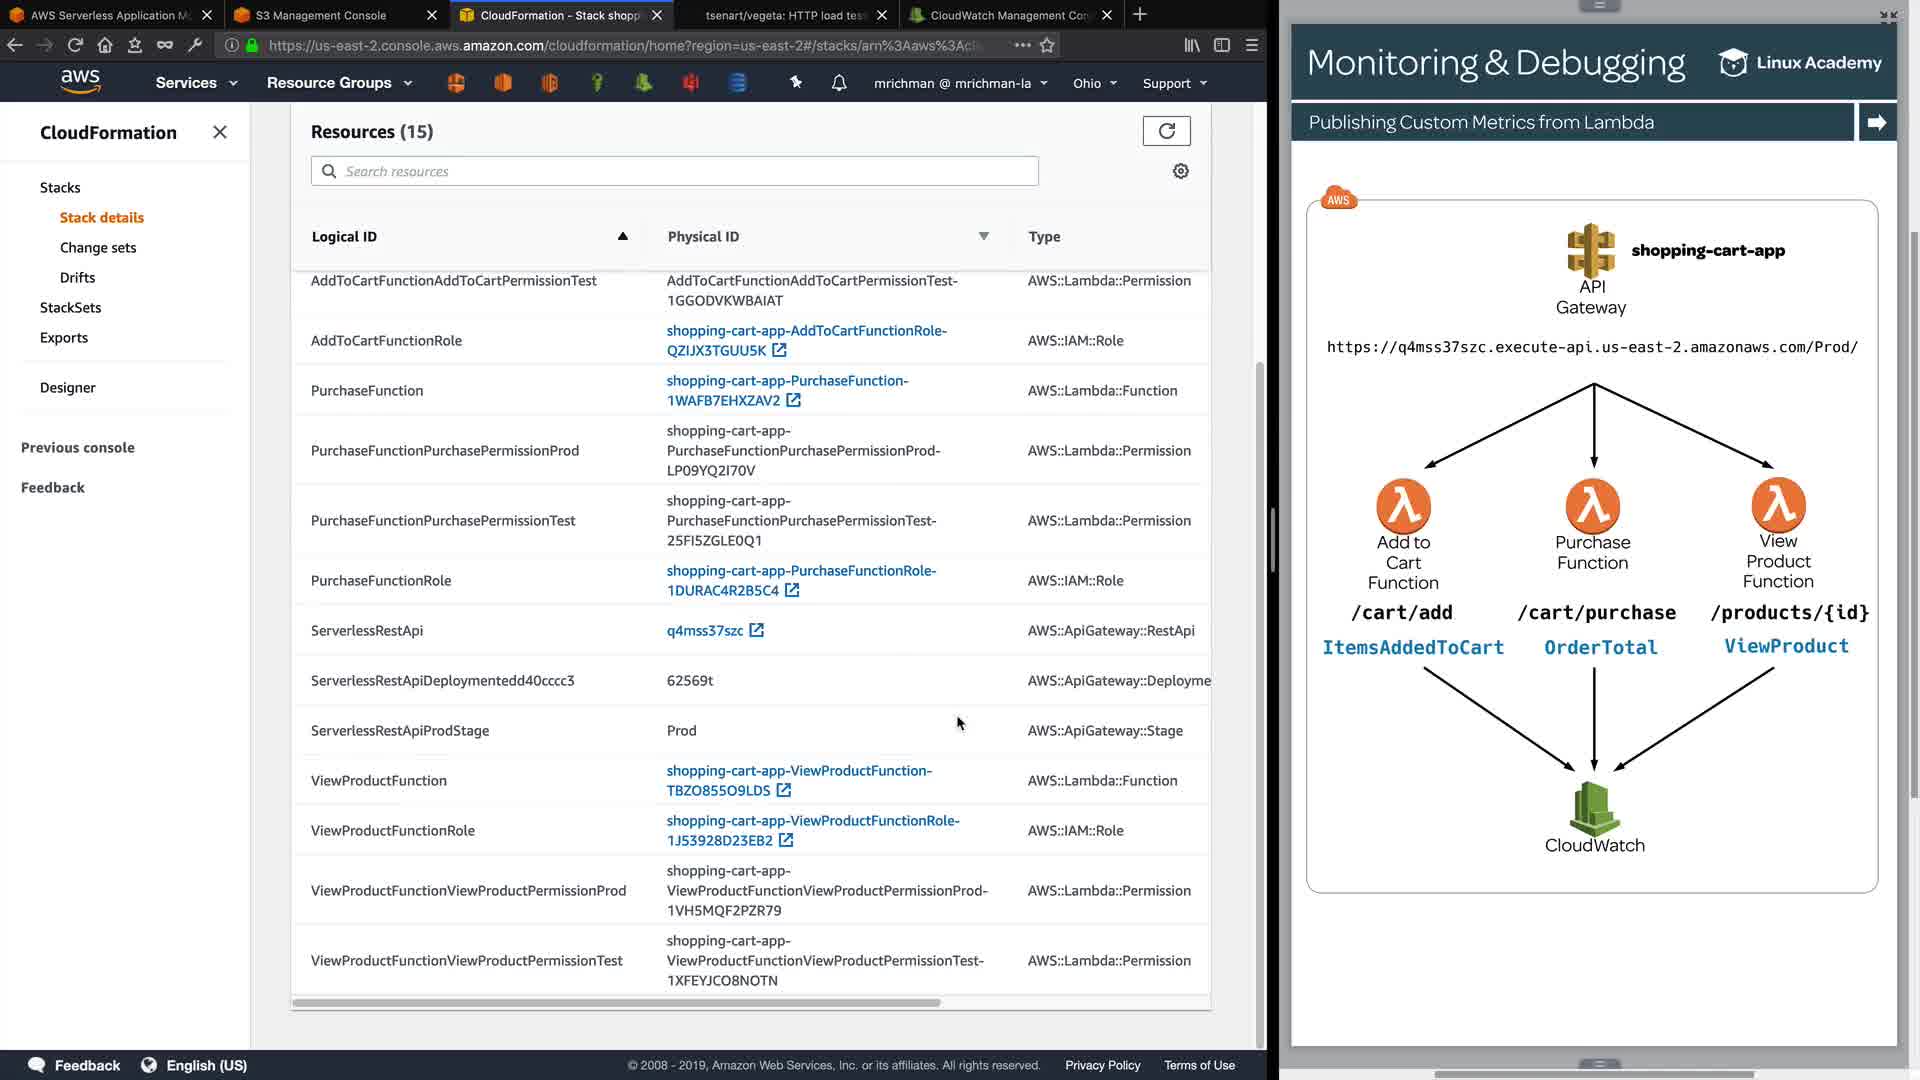Expand the Services dropdown menu
Viewport: 1920px width, 1080px height.
tap(196, 83)
